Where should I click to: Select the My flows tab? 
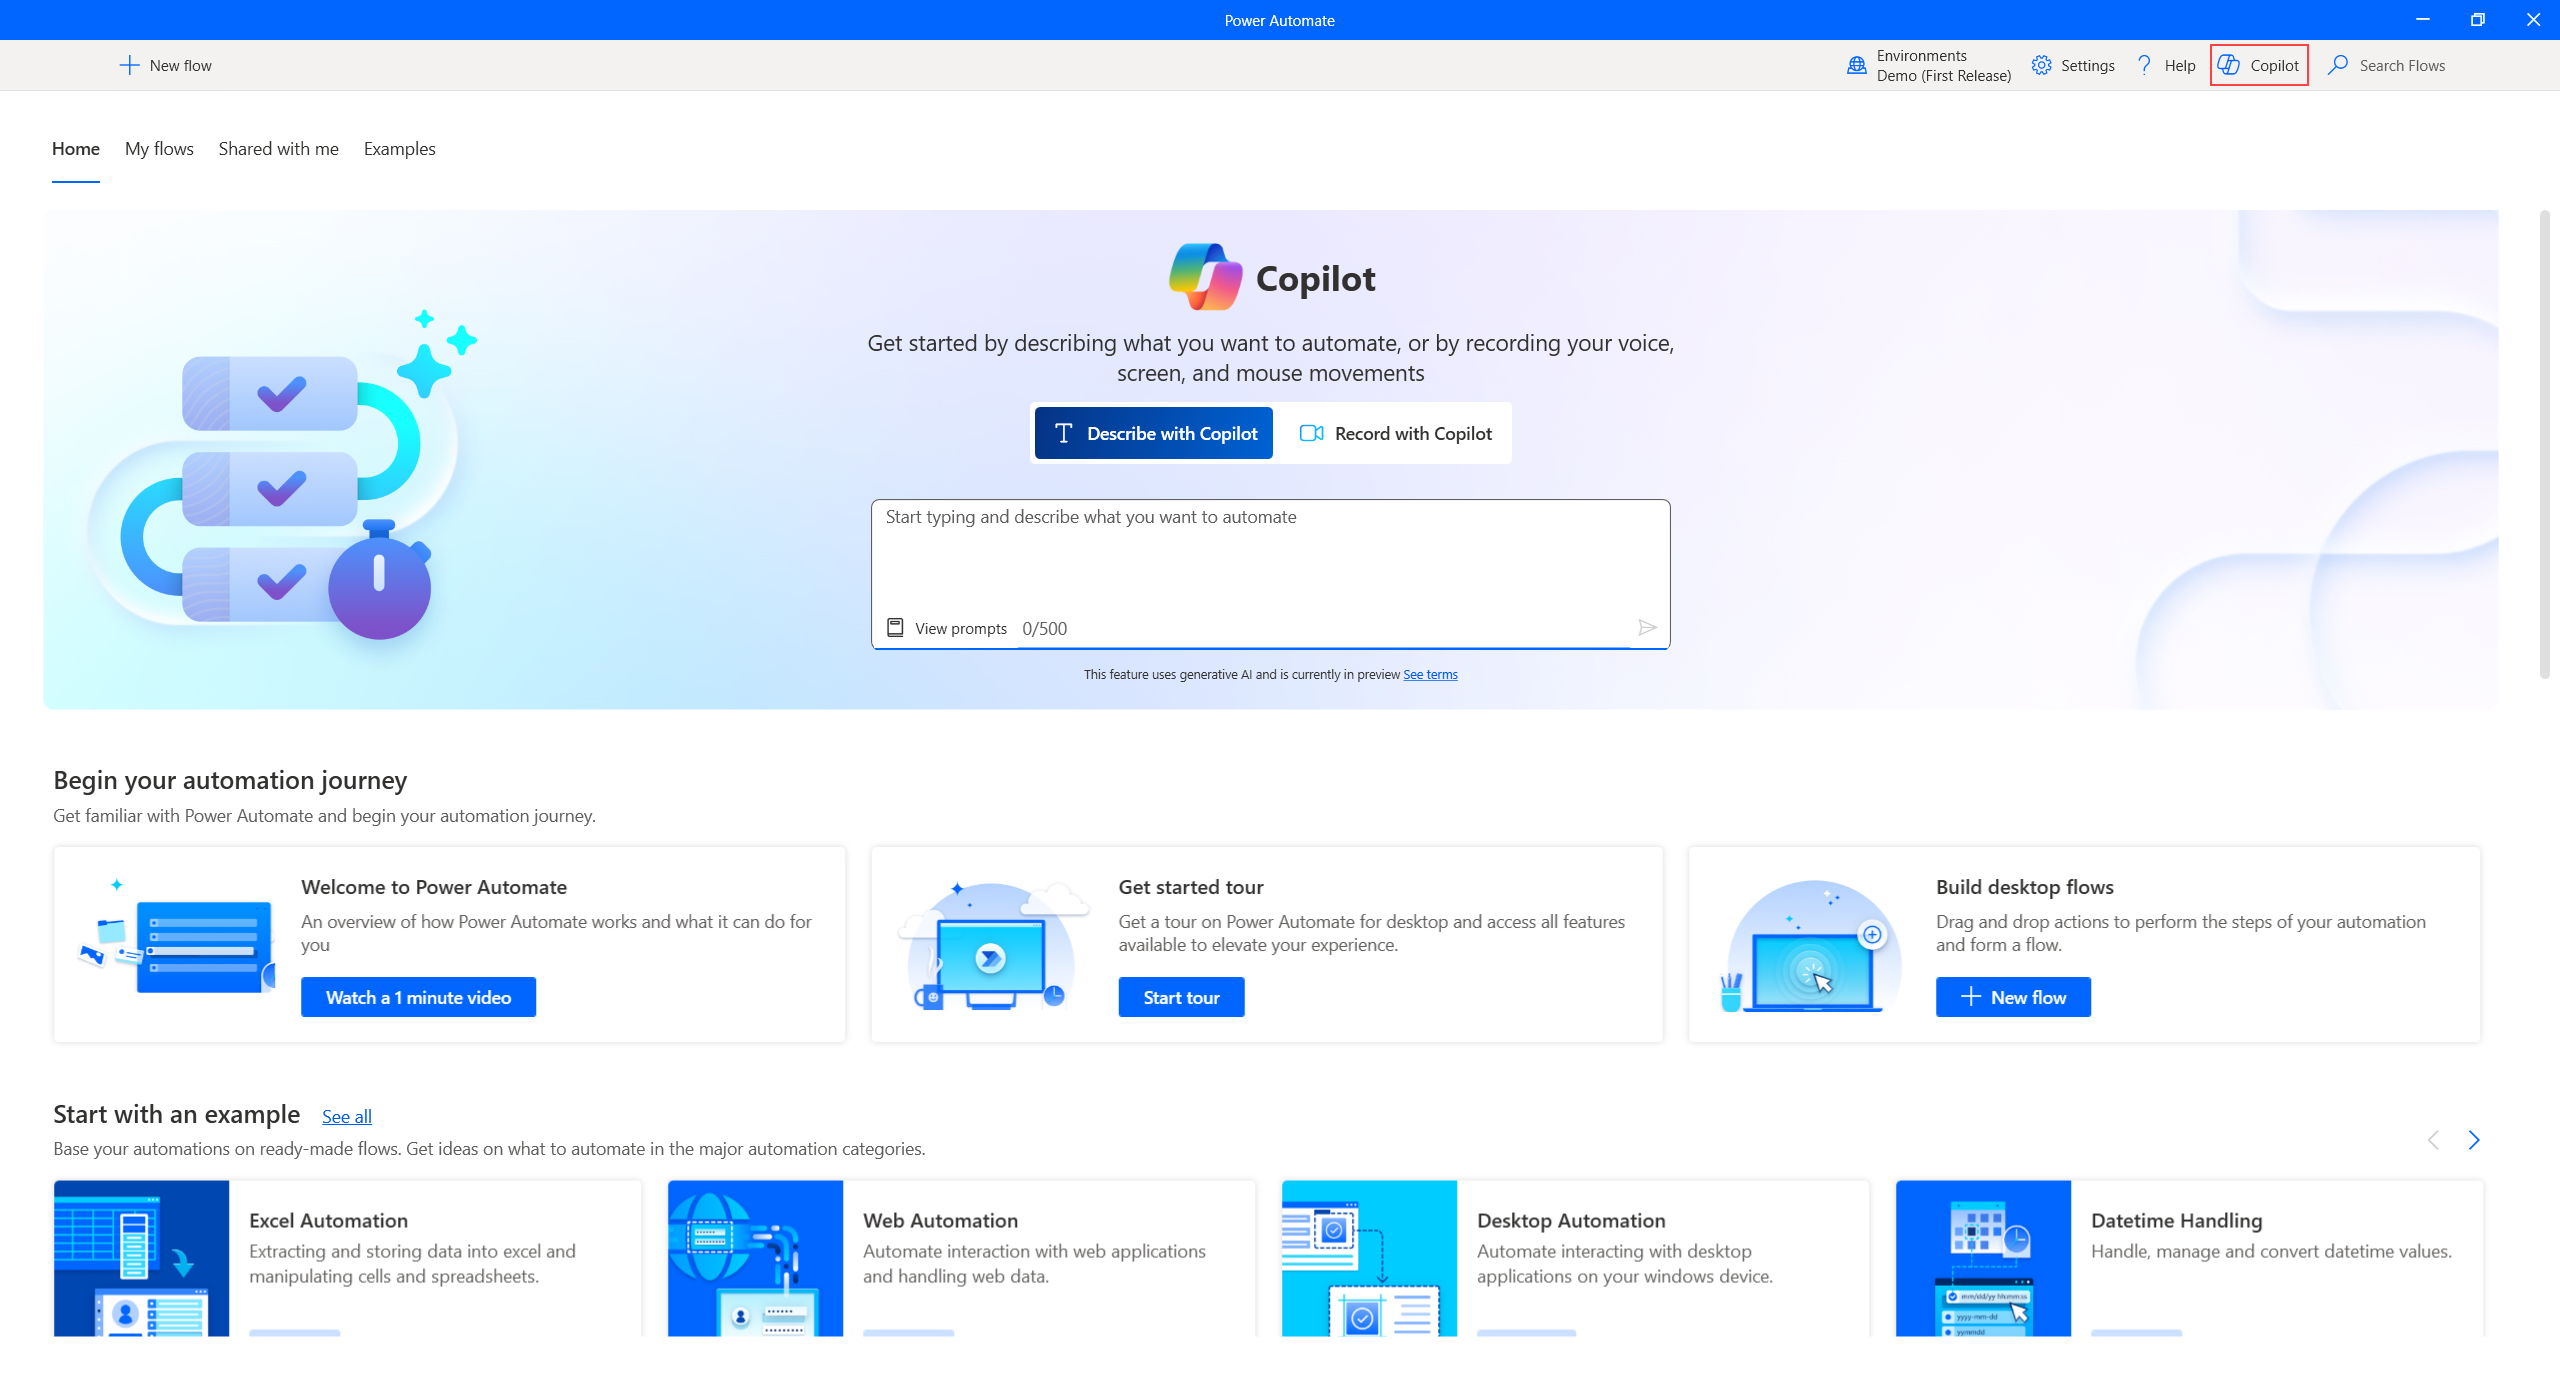[x=160, y=148]
